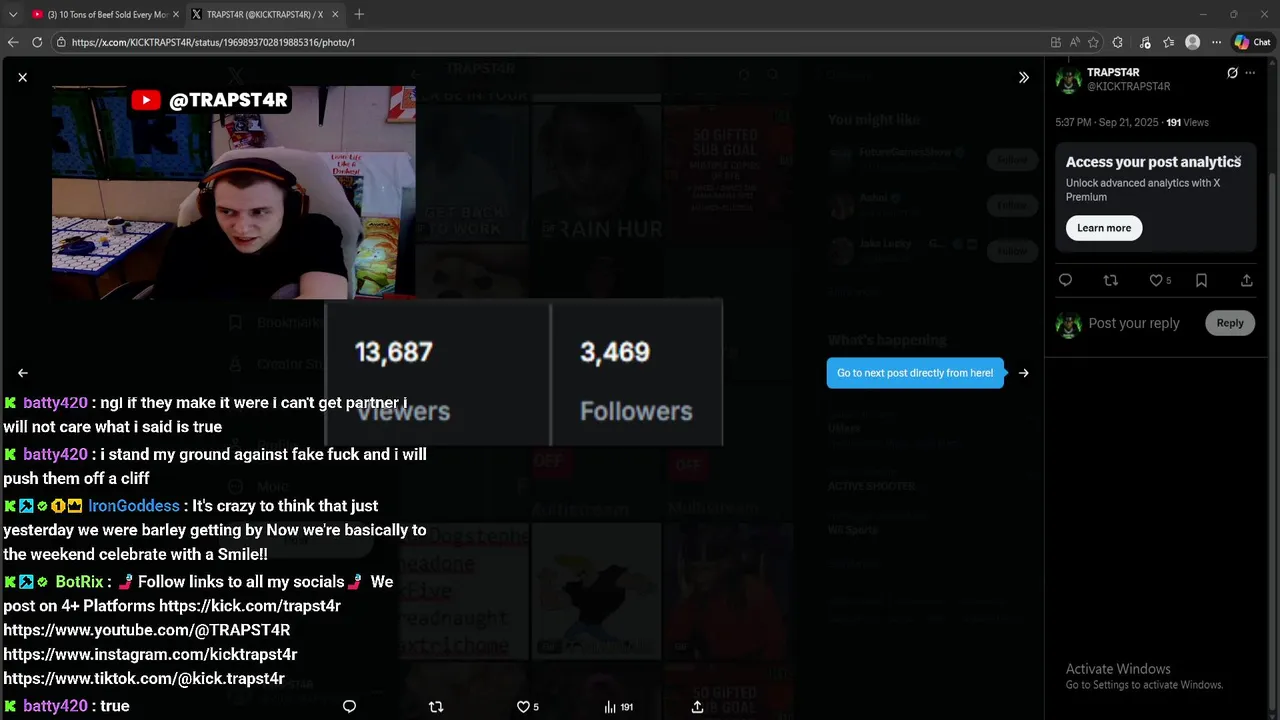Image resolution: width=1280 pixels, height=720 pixels.
Task: Open media control music icon in toolbar
Action: coord(1145,42)
